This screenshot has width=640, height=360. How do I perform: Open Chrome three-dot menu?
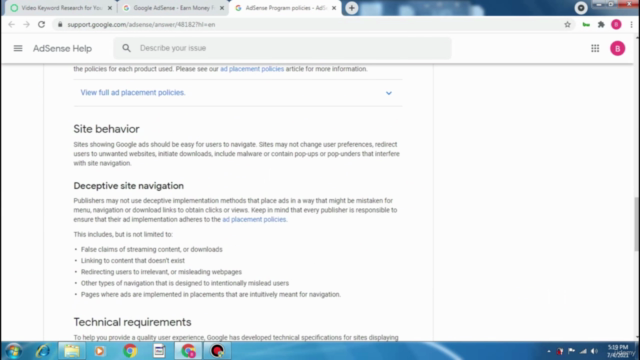coord(631,24)
